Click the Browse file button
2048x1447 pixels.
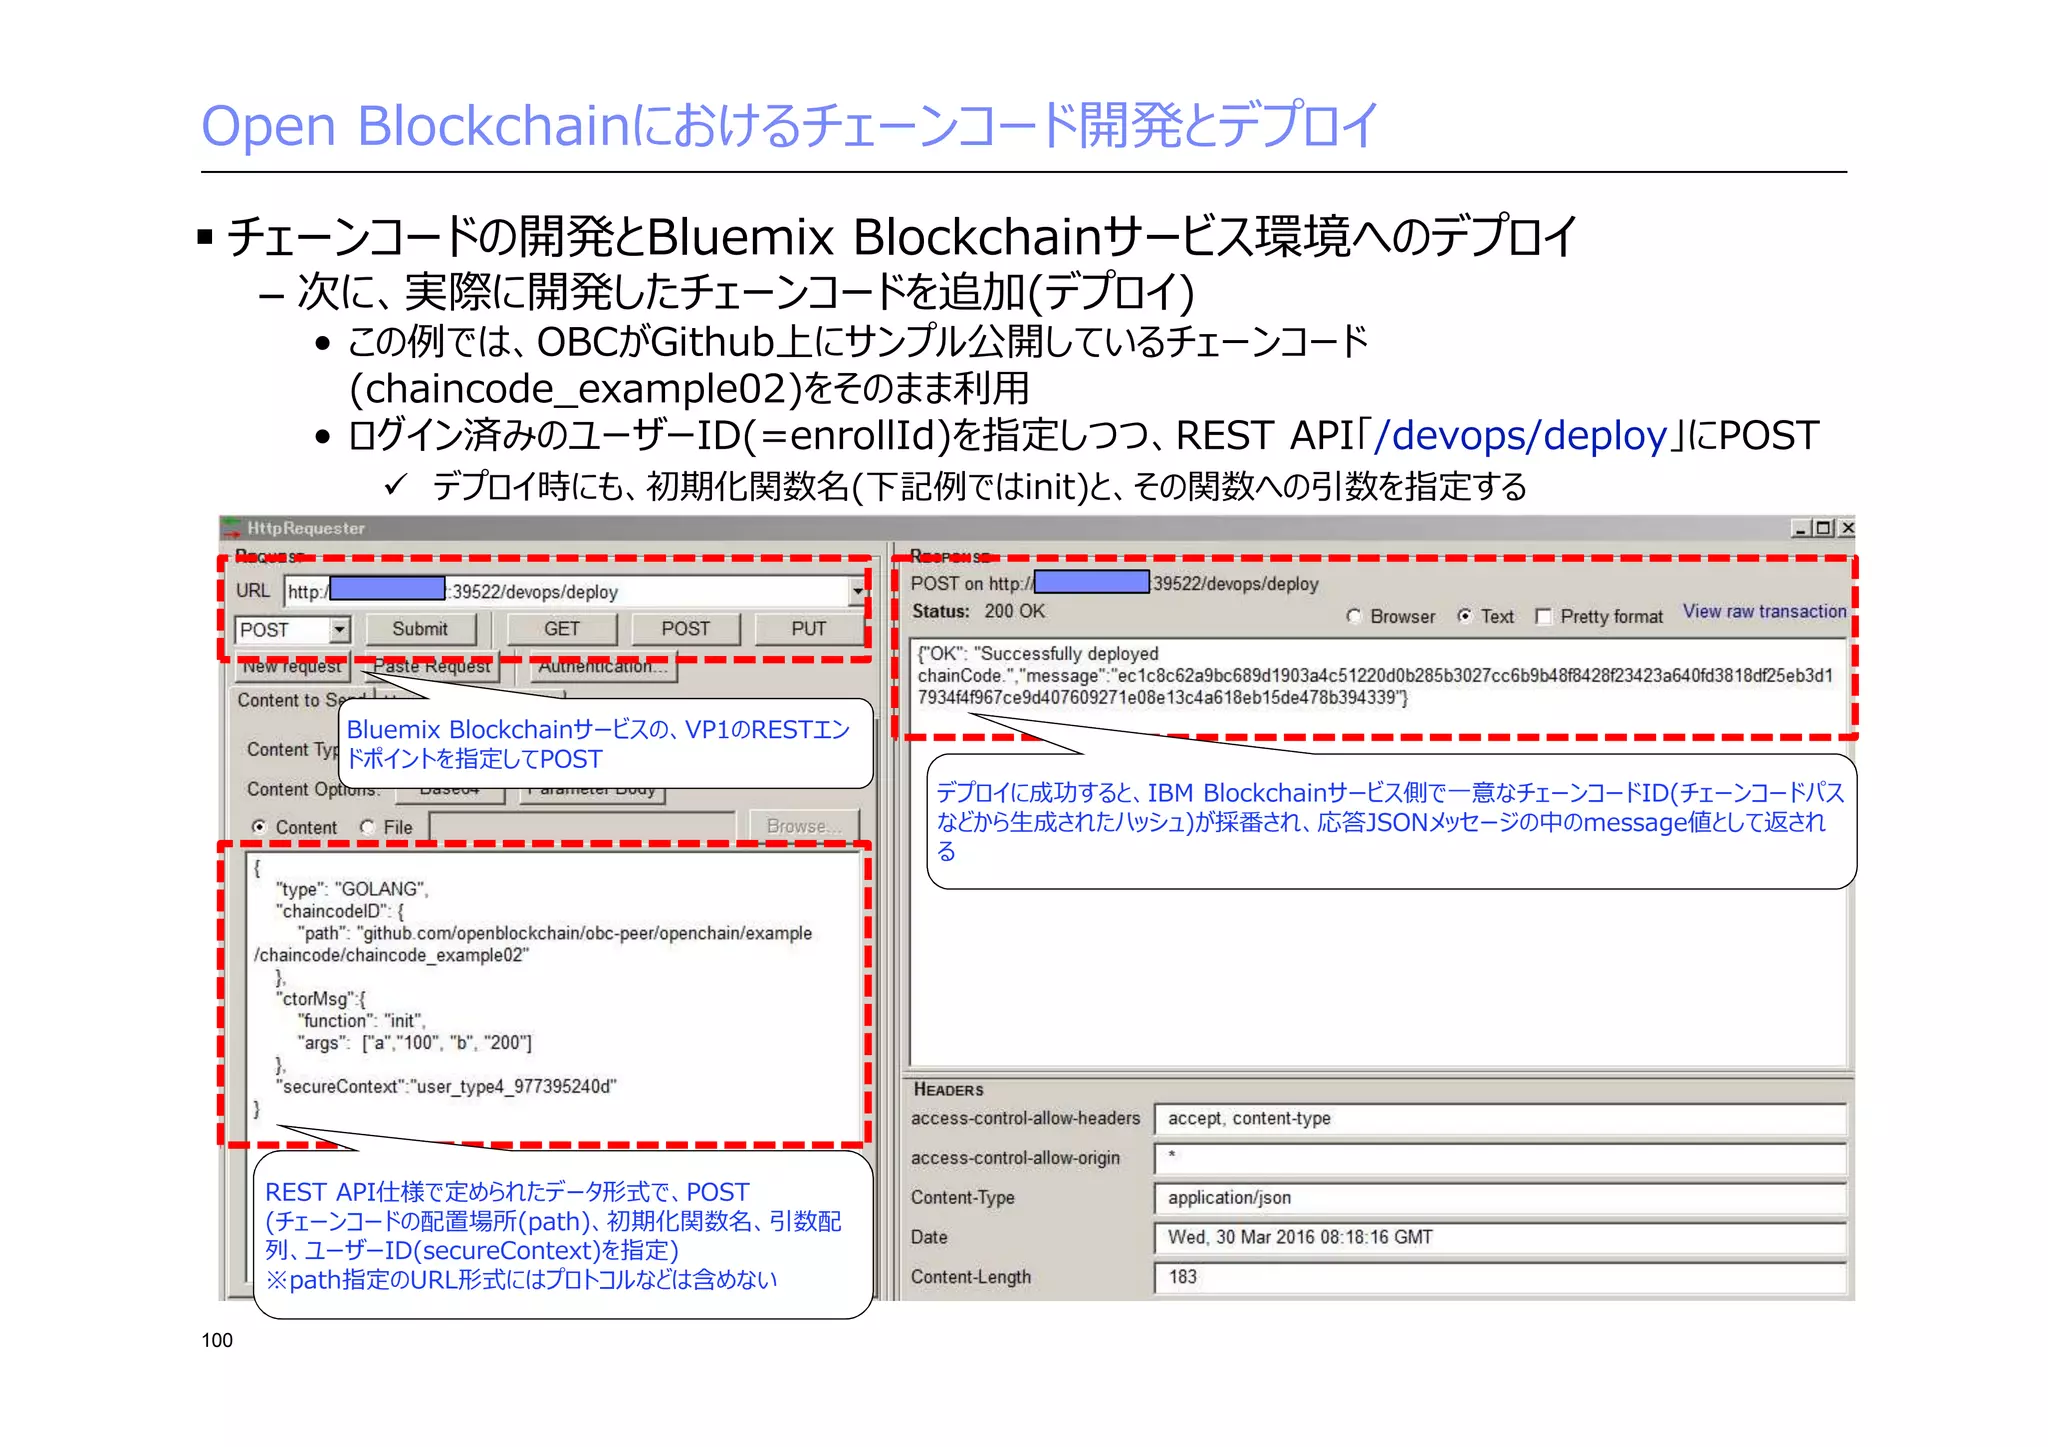(804, 826)
